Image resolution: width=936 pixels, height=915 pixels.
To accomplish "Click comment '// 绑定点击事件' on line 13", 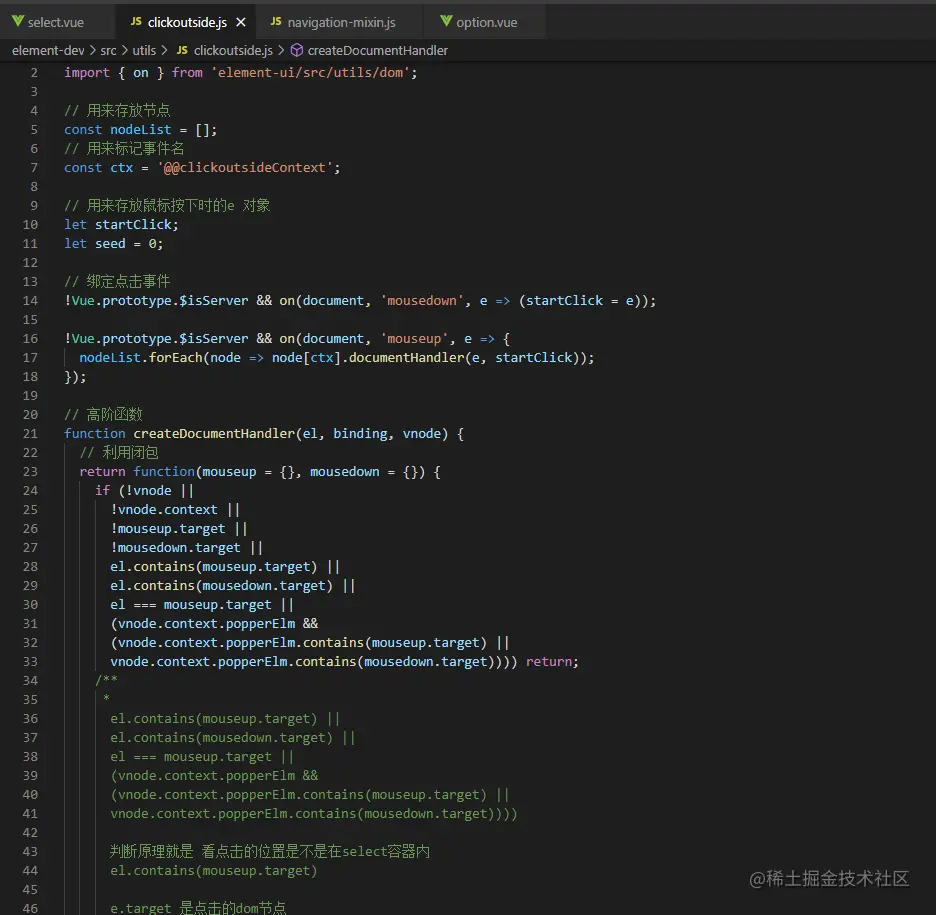I will tap(117, 282).
